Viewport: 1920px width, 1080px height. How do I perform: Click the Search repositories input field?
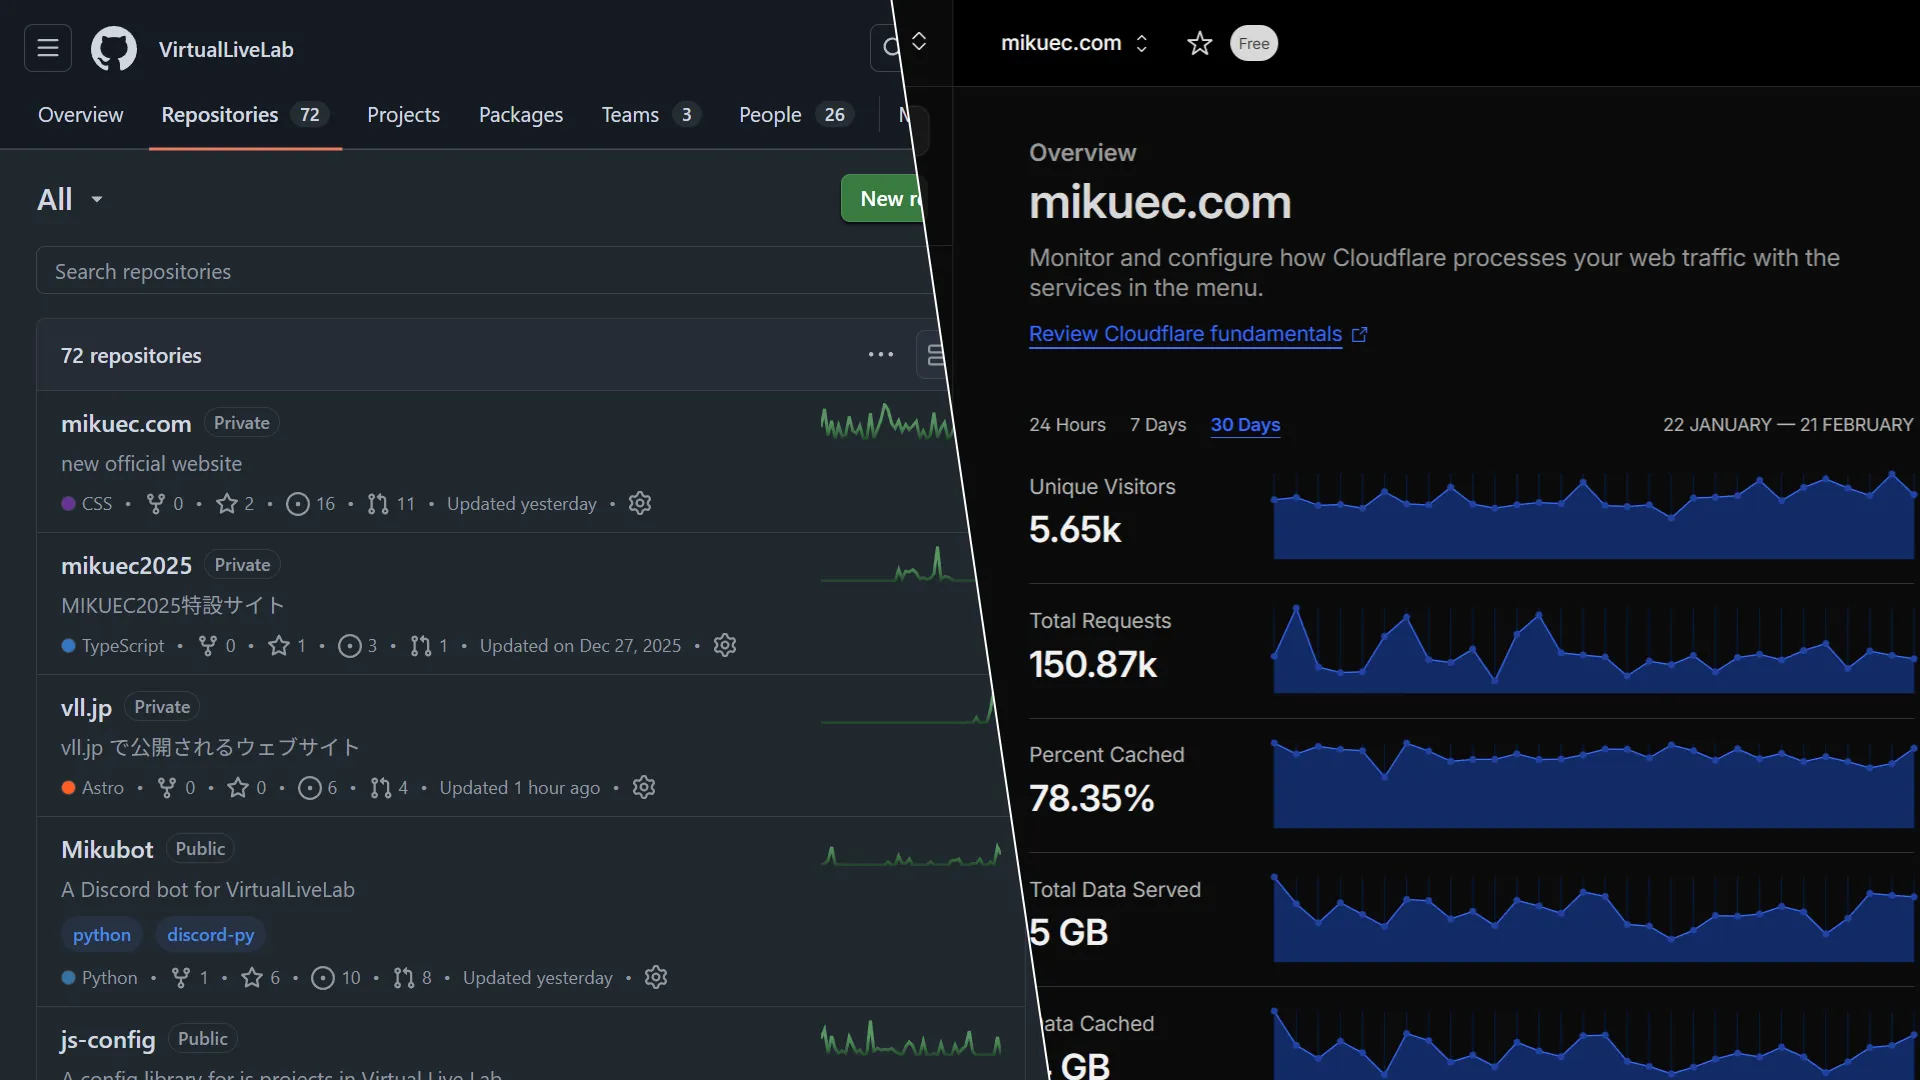tap(480, 271)
